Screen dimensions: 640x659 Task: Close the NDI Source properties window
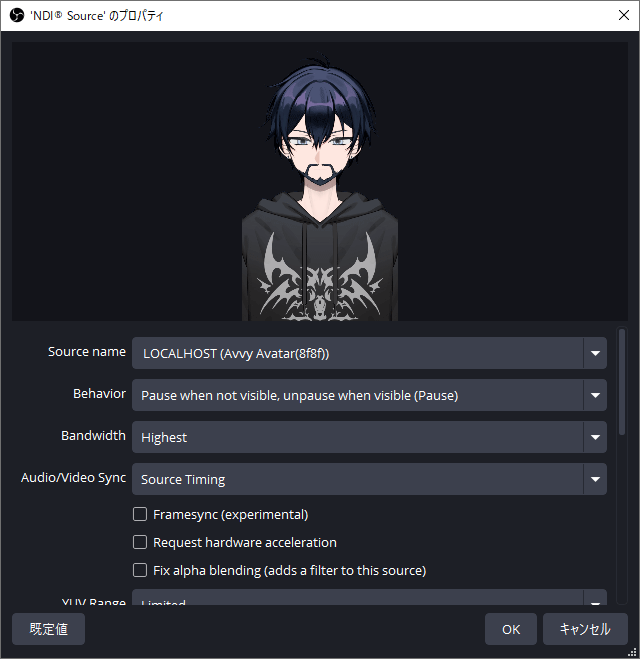(x=624, y=15)
